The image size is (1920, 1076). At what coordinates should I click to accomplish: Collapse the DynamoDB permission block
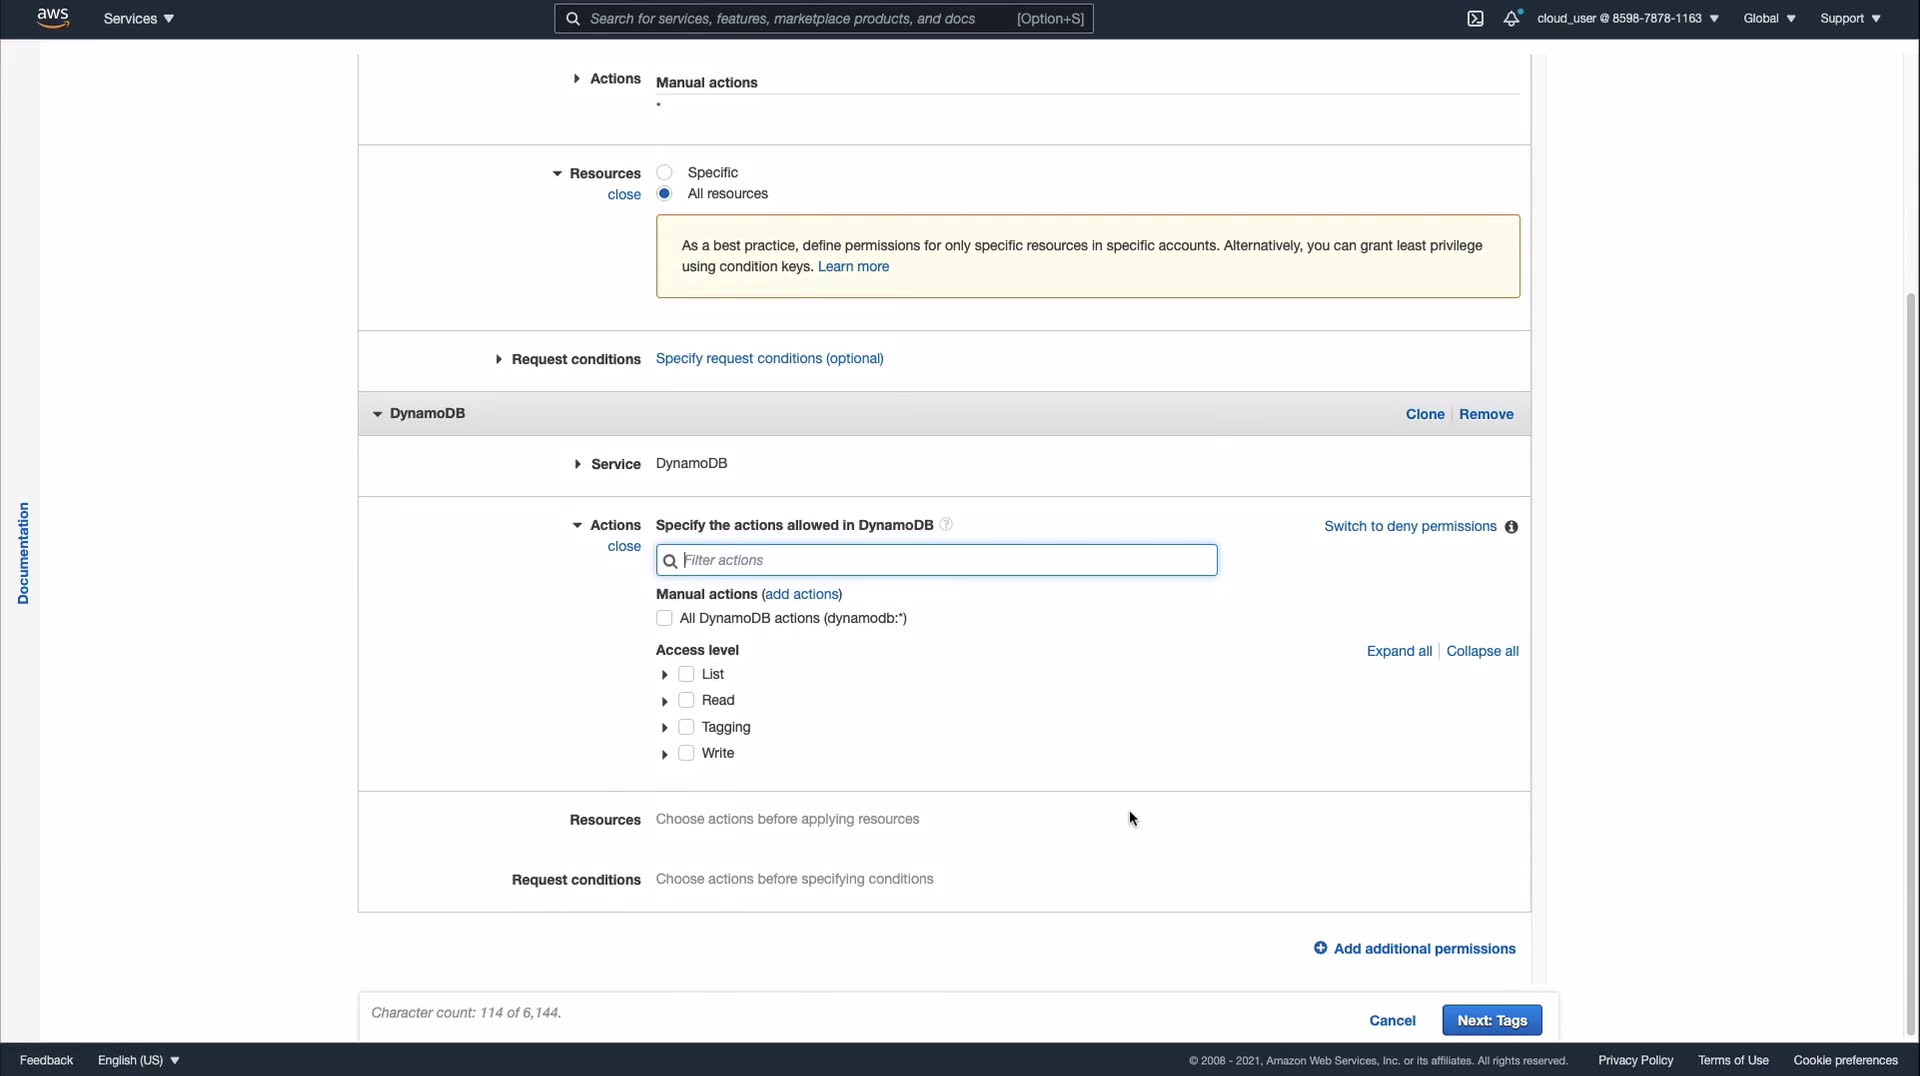click(x=377, y=414)
